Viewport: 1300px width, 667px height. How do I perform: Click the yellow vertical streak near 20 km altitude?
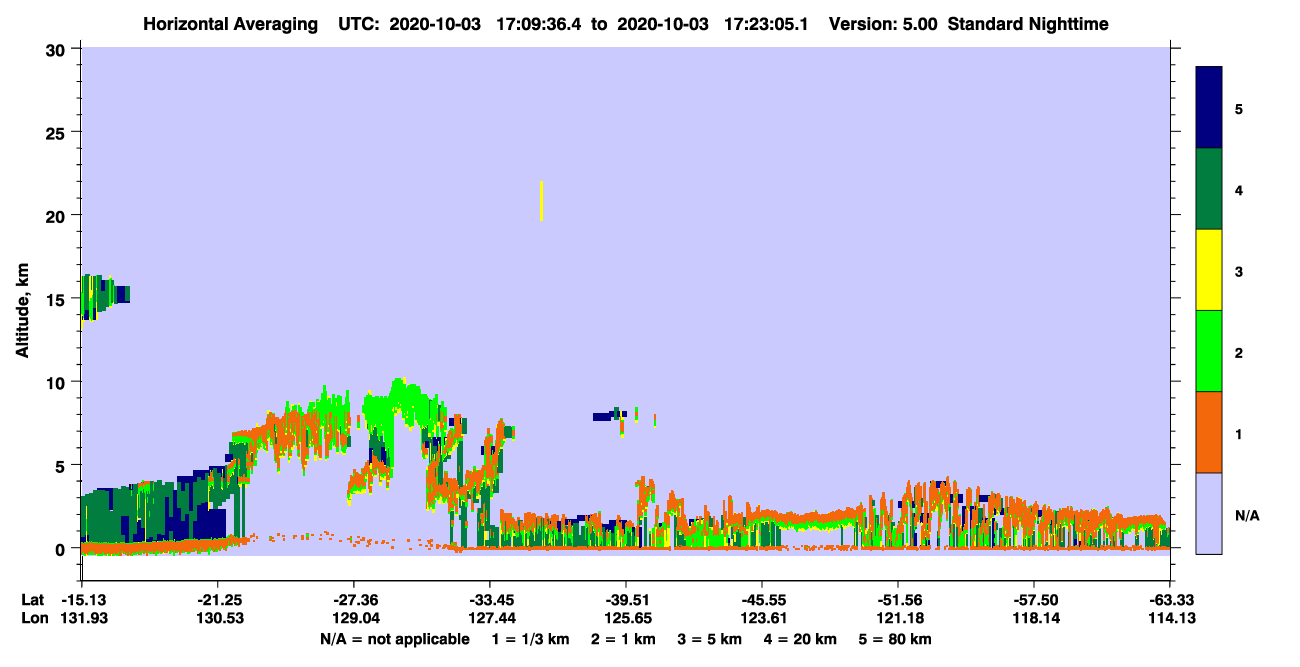(x=541, y=201)
